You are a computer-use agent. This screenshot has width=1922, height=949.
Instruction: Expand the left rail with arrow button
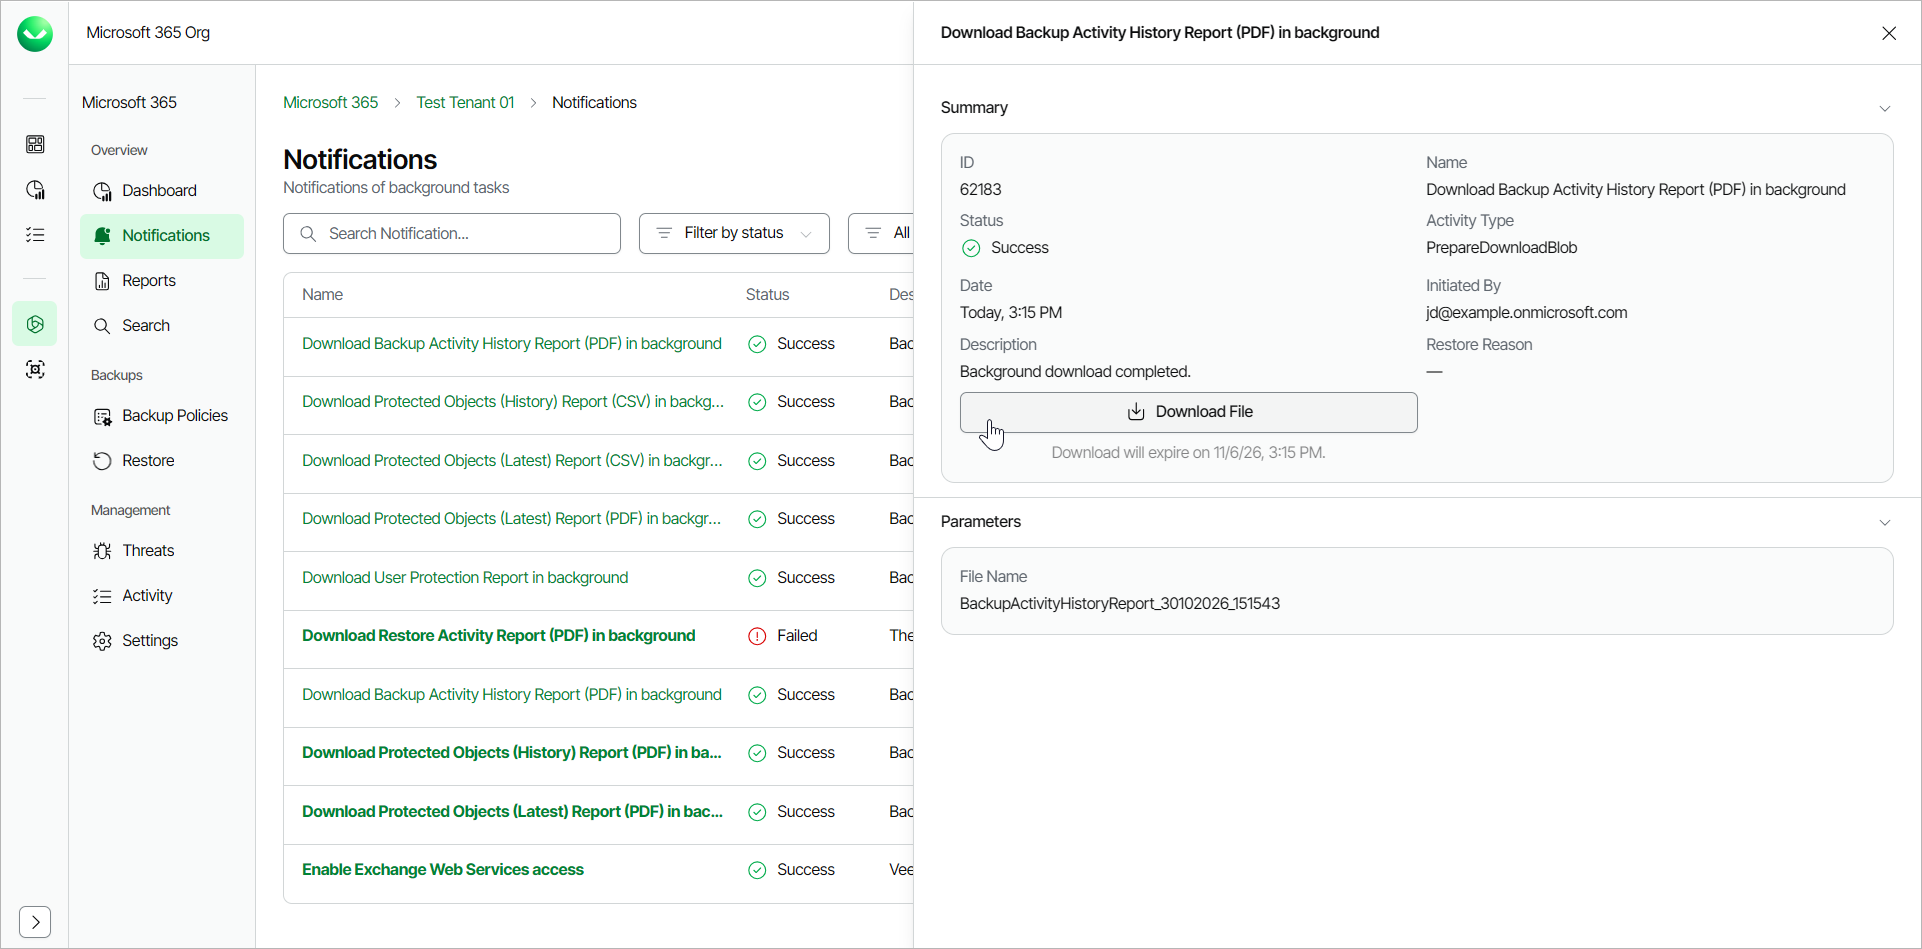click(x=35, y=921)
